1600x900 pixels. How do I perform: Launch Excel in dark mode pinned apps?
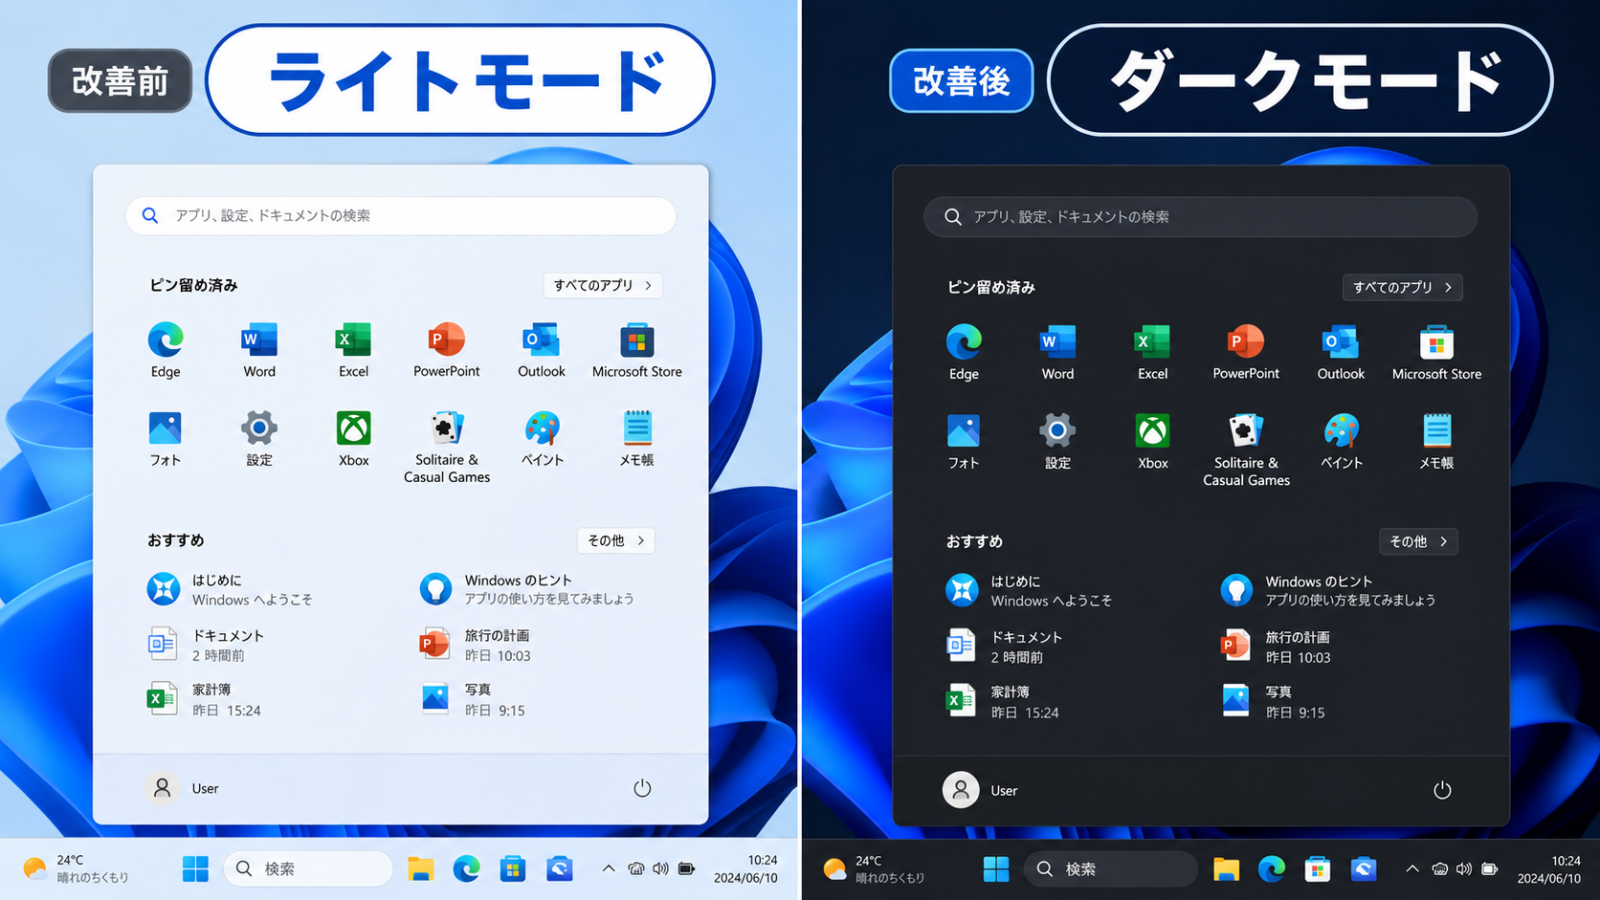(x=1152, y=352)
